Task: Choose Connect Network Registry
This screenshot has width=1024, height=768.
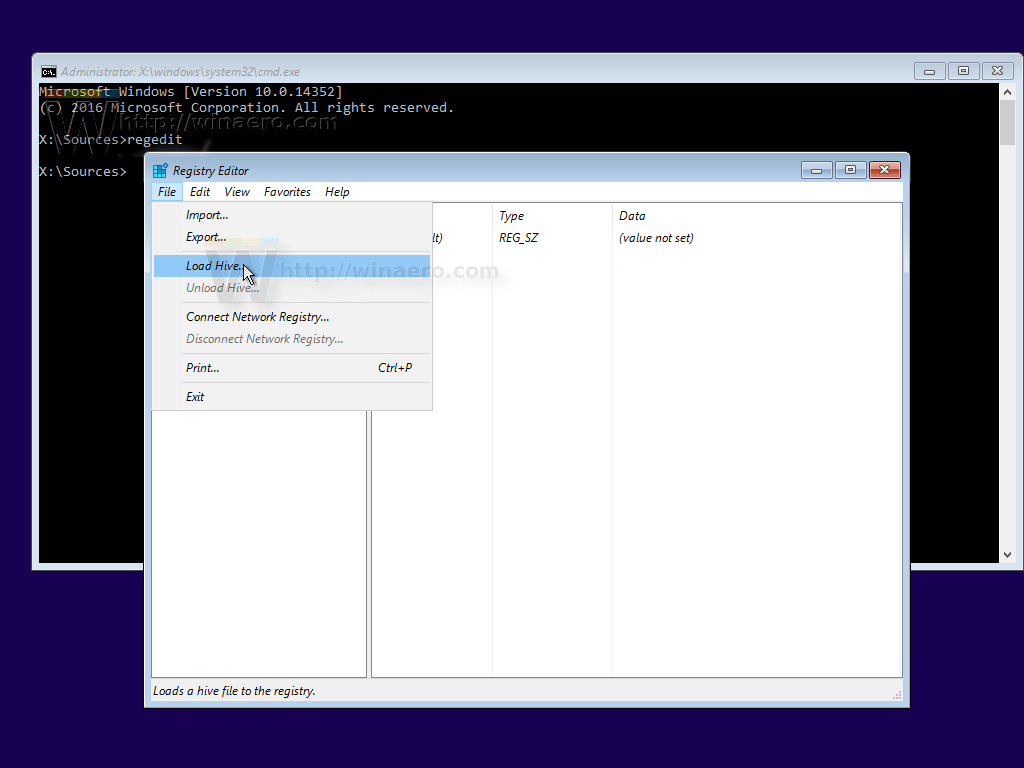Action: point(257,316)
